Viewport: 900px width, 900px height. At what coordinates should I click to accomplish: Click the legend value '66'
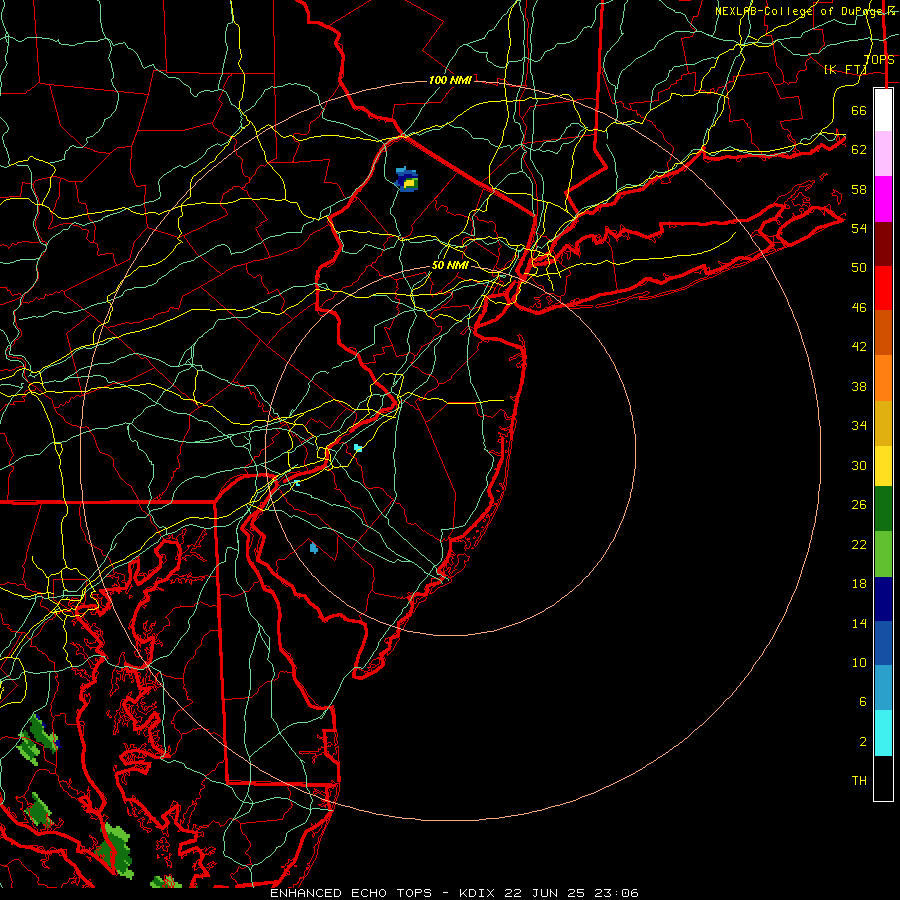coord(859,110)
